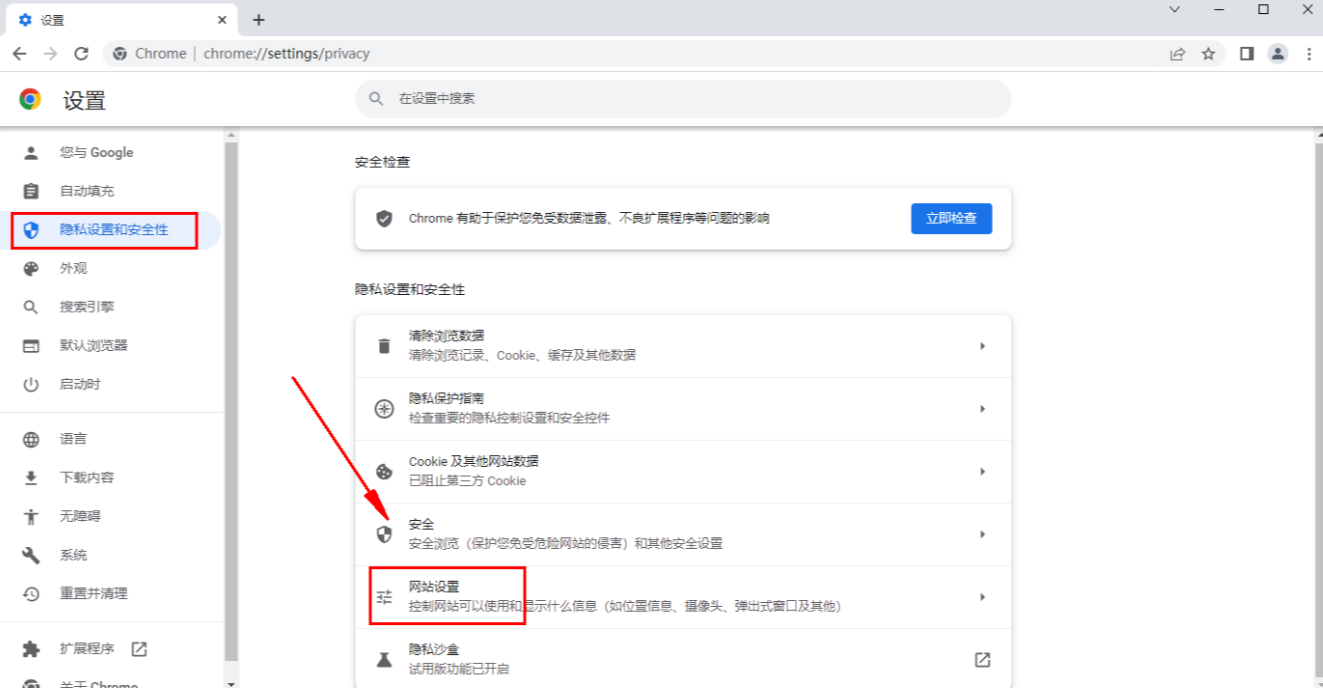The width and height of the screenshot is (1323, 688).
Task: Click the settings gear favicon in tab
Action: coord(25,20)
